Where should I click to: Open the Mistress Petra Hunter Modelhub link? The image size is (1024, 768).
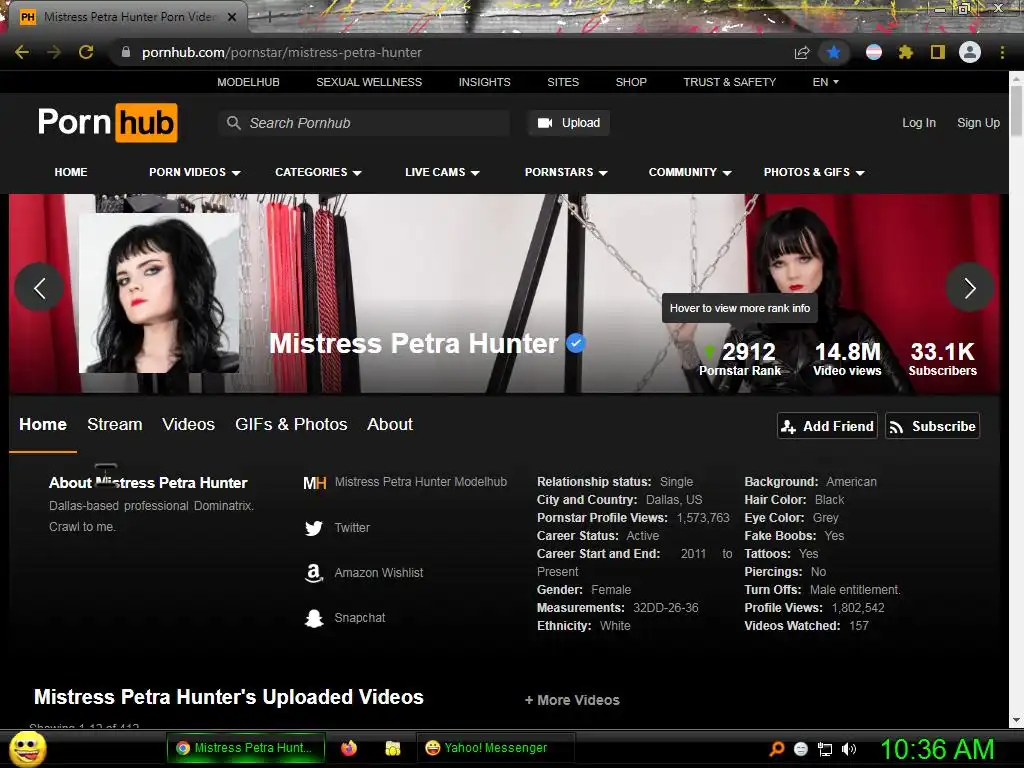click(421, 482)
